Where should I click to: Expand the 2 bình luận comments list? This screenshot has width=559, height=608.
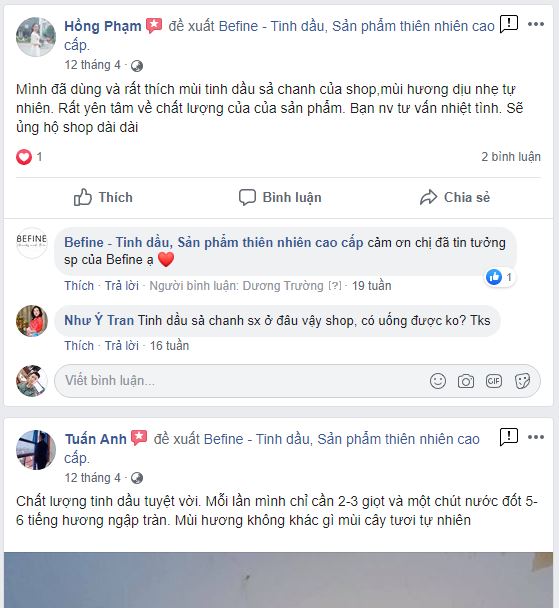[511, 157]
